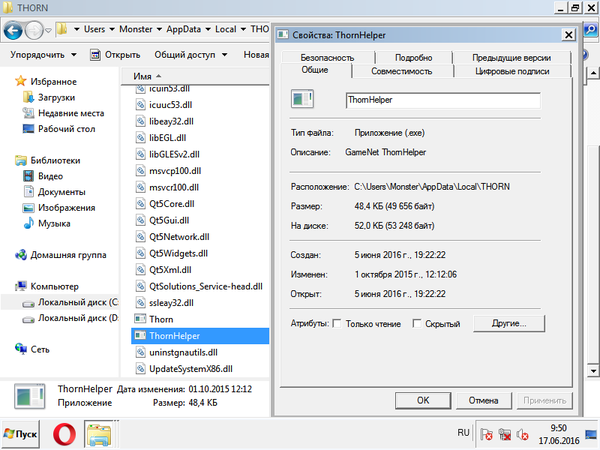Switch to the Безопасность tab

tap(327, 57)
